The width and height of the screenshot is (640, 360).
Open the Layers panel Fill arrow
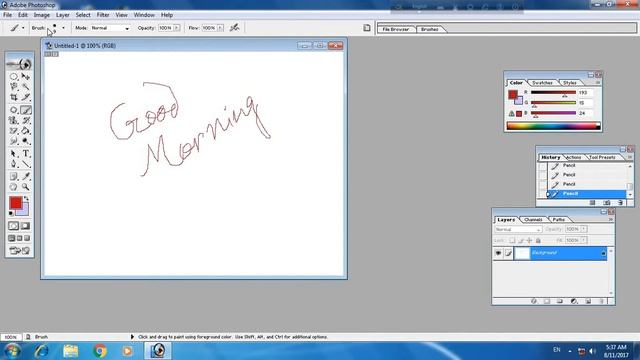click(x=584, y=240)
